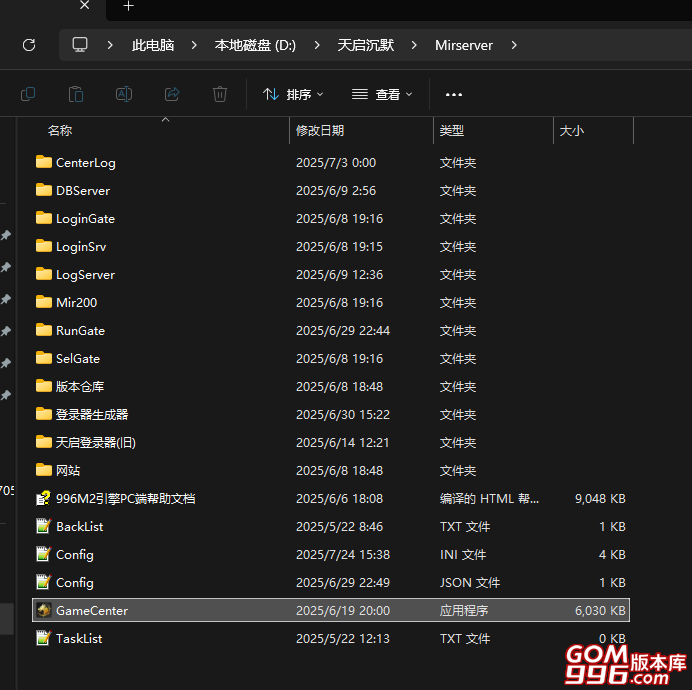692x690 pixels.
Task: Open the 排序 sort dropdown
Action: tap(293, 94)
